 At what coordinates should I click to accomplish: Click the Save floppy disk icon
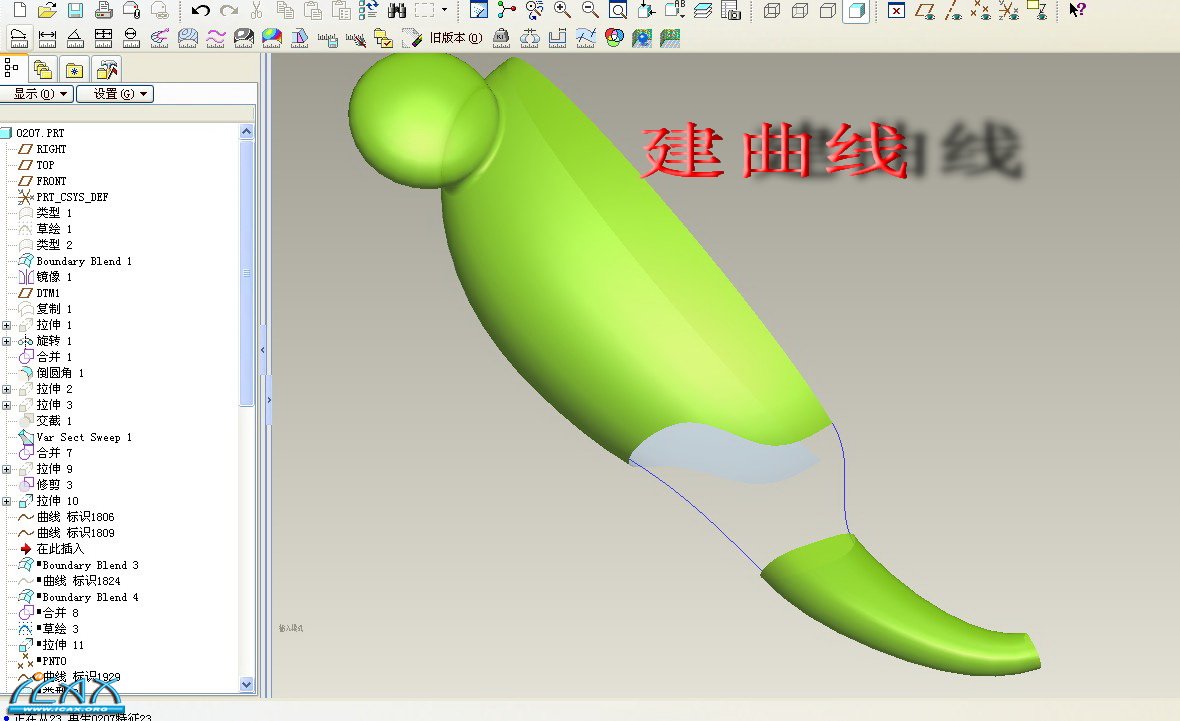pyautogui.click(x=75, y=11)
